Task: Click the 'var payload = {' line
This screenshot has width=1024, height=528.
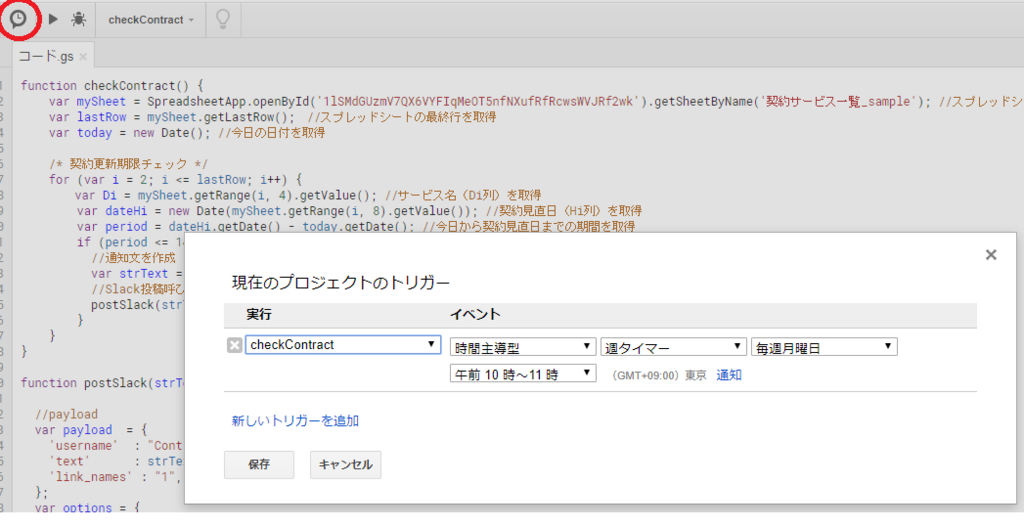Action: (x=91, y=430)
